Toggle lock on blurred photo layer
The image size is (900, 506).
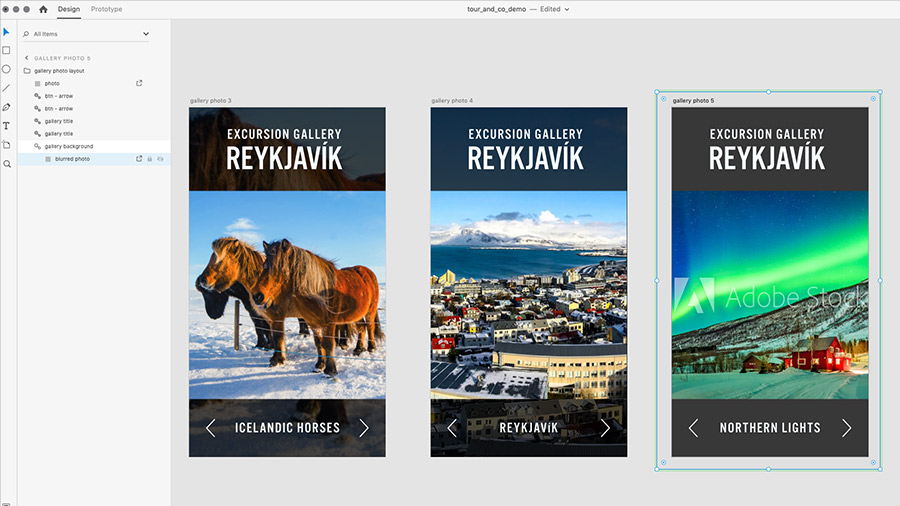coord(150,159)
